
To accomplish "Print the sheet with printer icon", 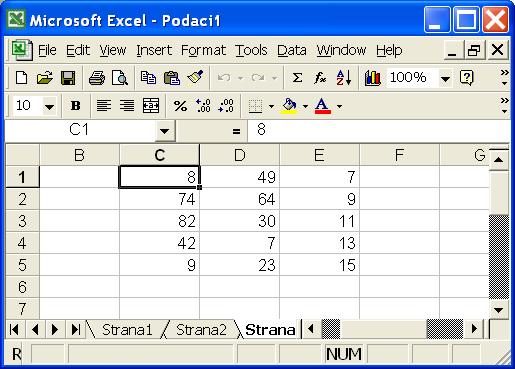I will (97, 78).
